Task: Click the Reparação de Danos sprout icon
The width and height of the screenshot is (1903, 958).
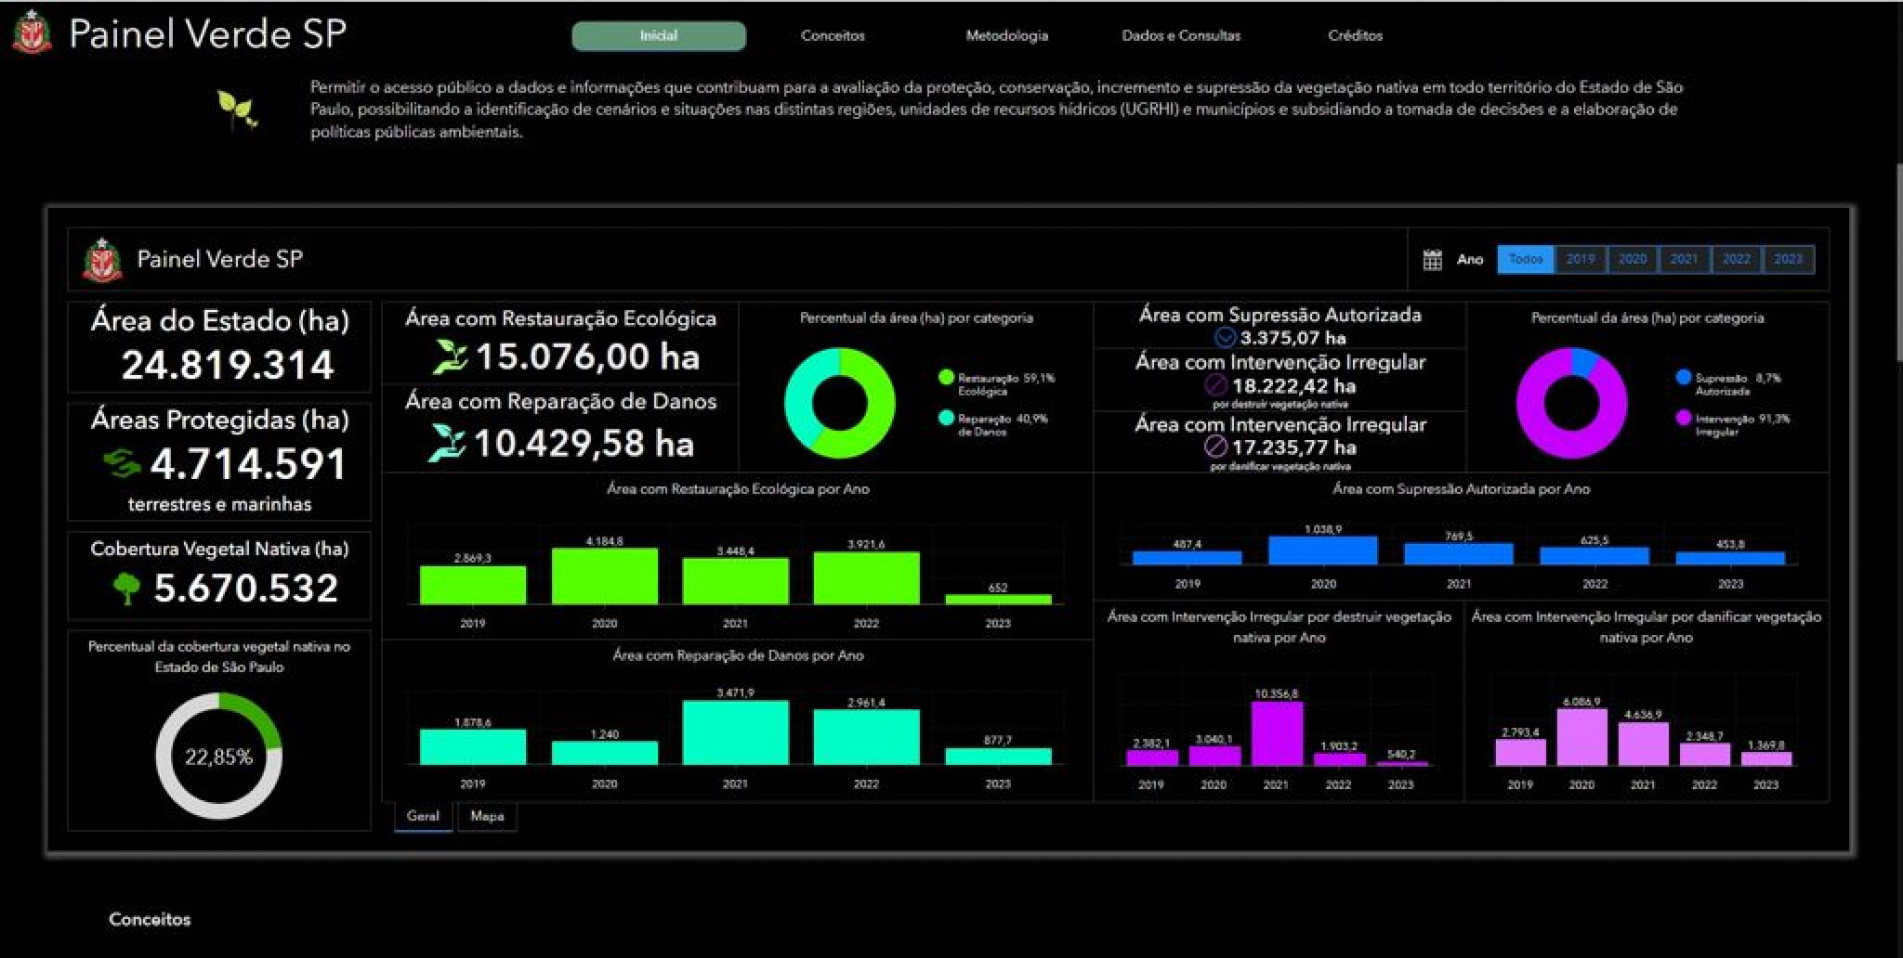Action: click(x=446, y=443)
